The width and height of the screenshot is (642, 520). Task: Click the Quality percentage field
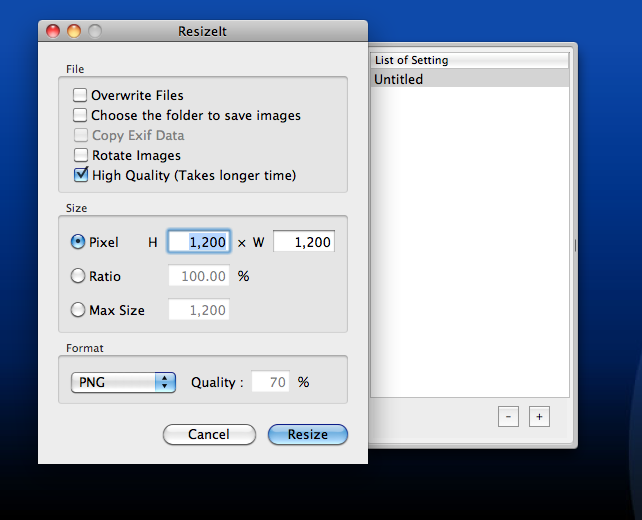point(270,382)
